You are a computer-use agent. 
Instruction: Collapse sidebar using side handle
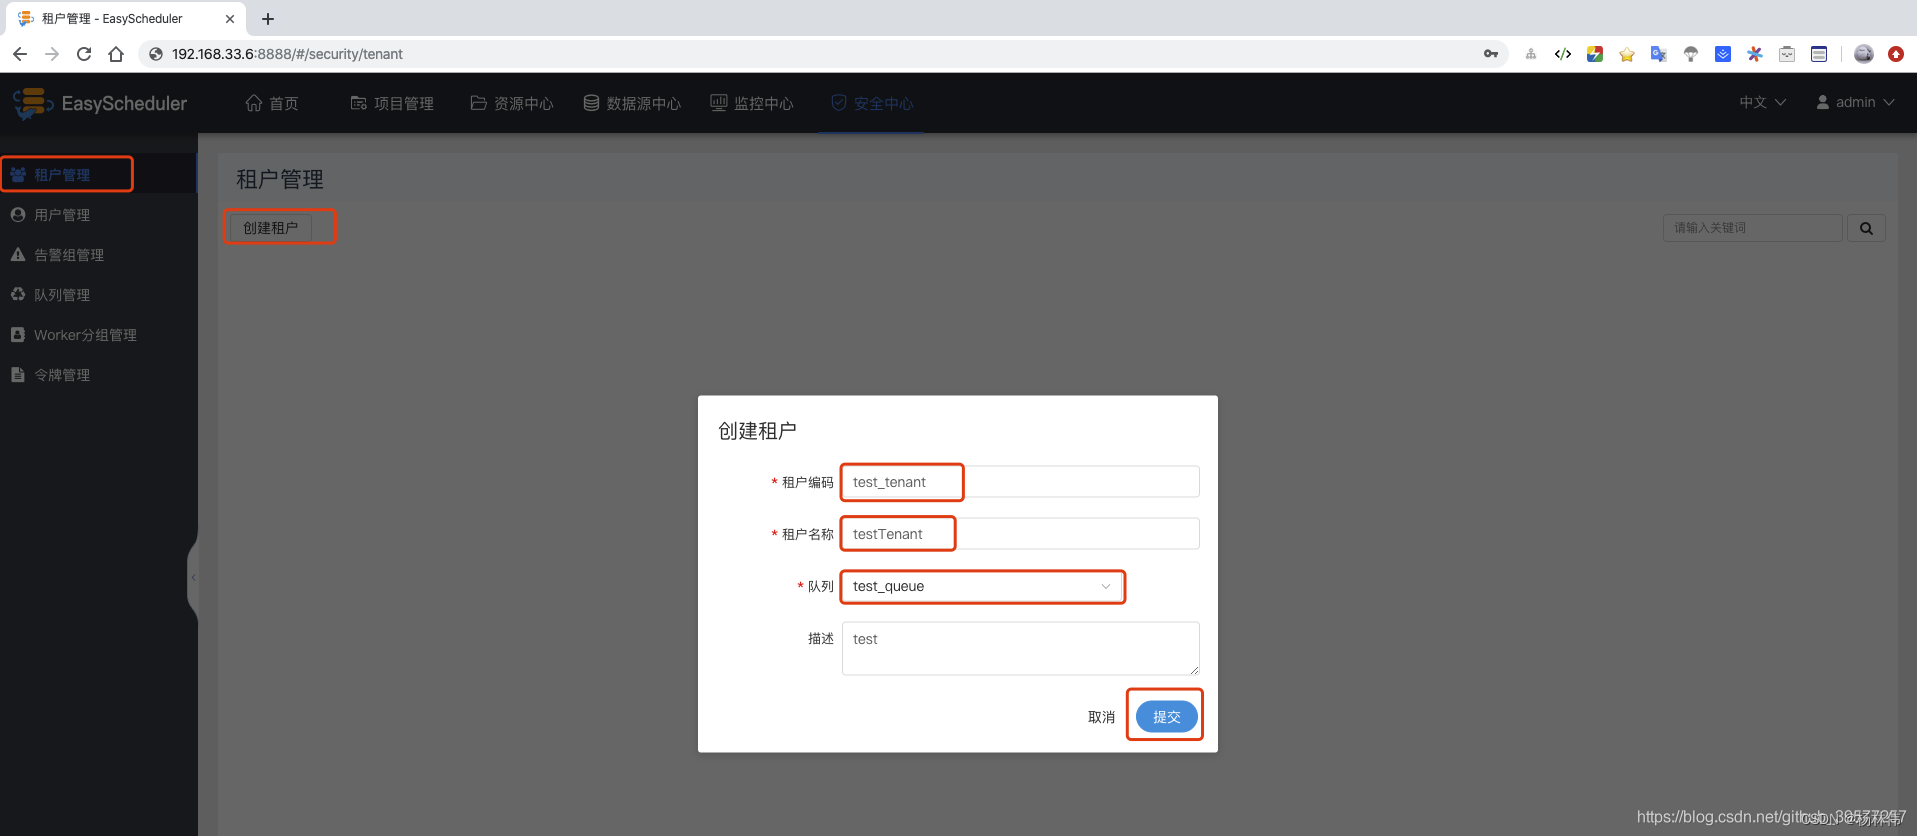pyautogui.click(x=193, y=577)
